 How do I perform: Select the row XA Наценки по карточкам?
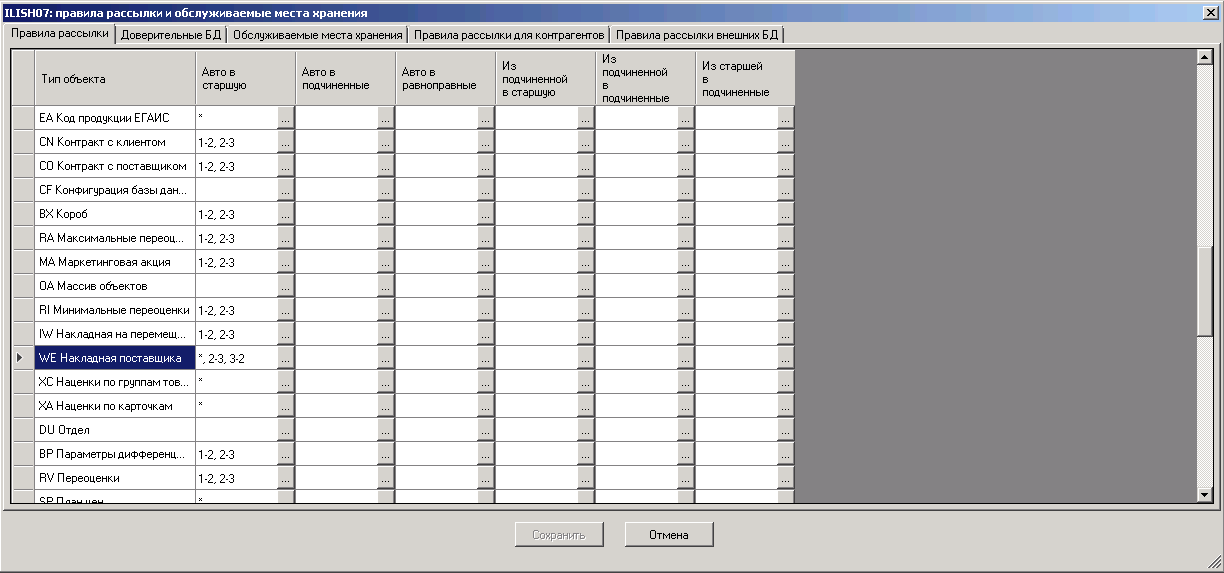(115, 406)
